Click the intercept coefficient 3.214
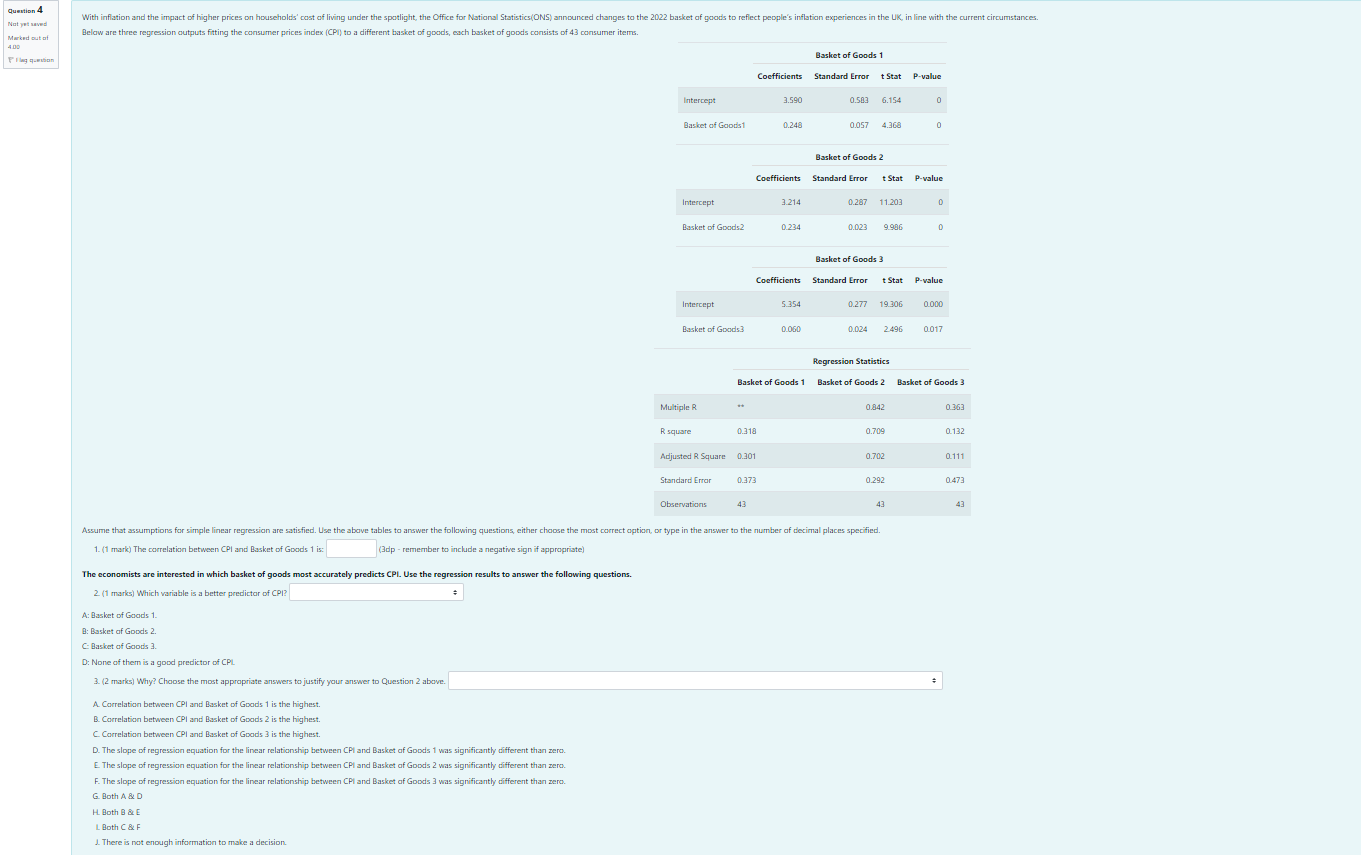 (790, 202)
